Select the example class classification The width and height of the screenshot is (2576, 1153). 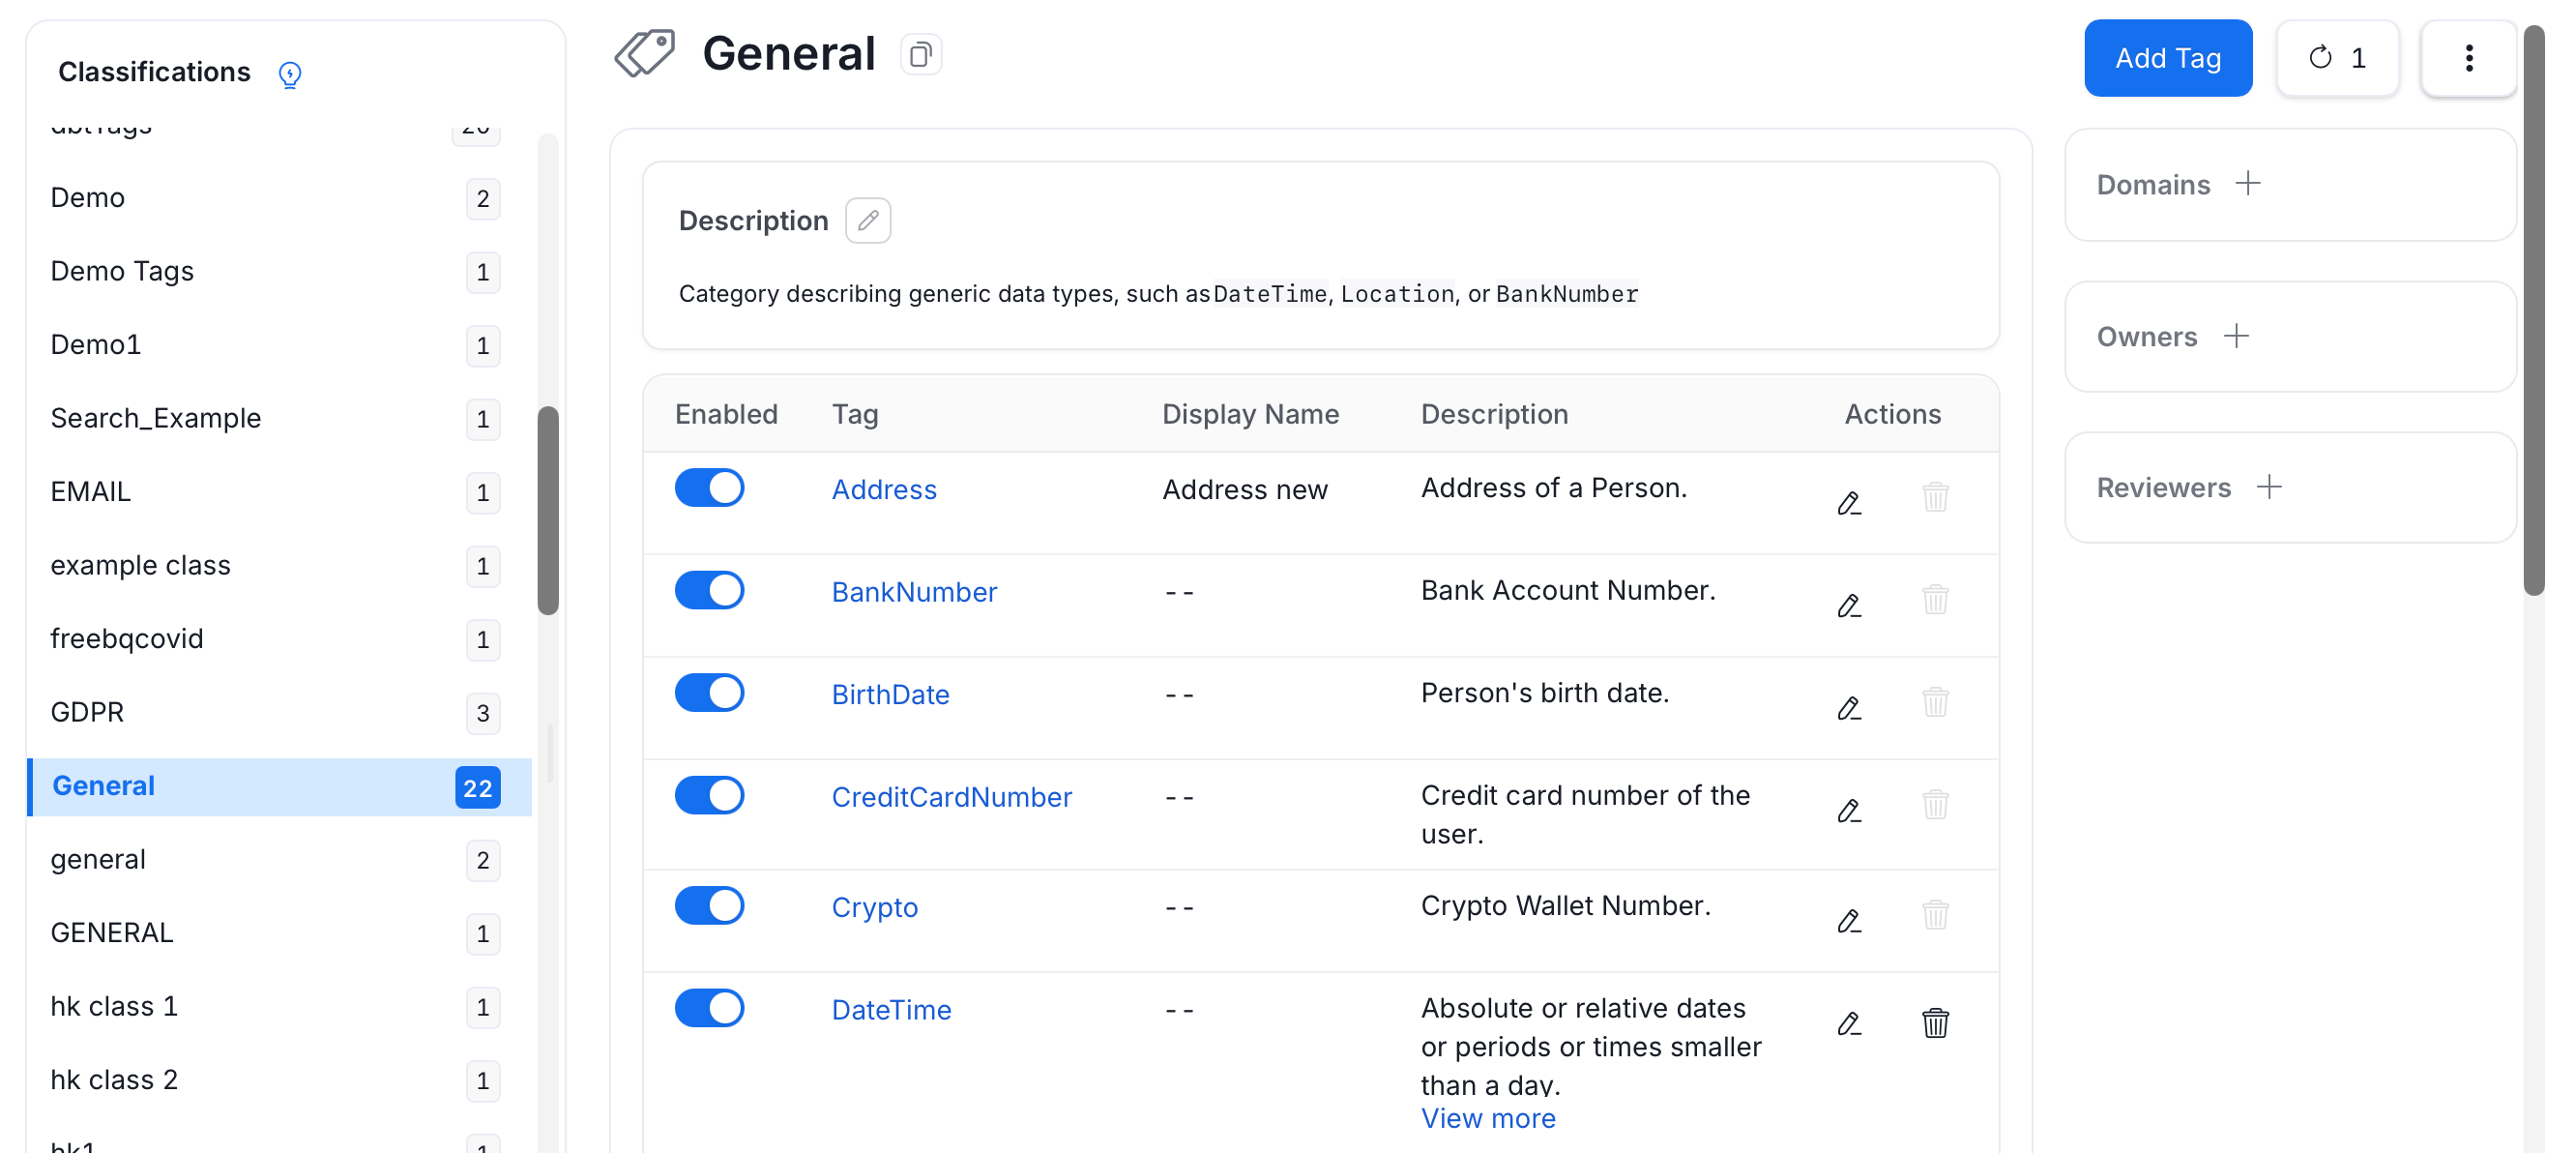(x=279, y=566)
